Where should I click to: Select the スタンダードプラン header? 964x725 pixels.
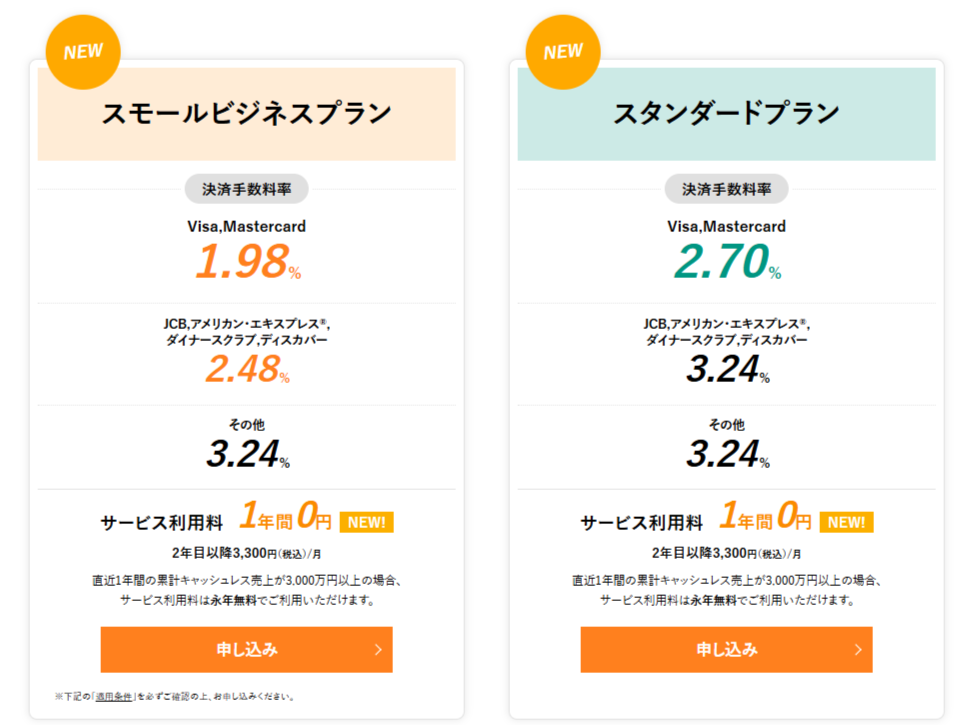coord(726,113)
